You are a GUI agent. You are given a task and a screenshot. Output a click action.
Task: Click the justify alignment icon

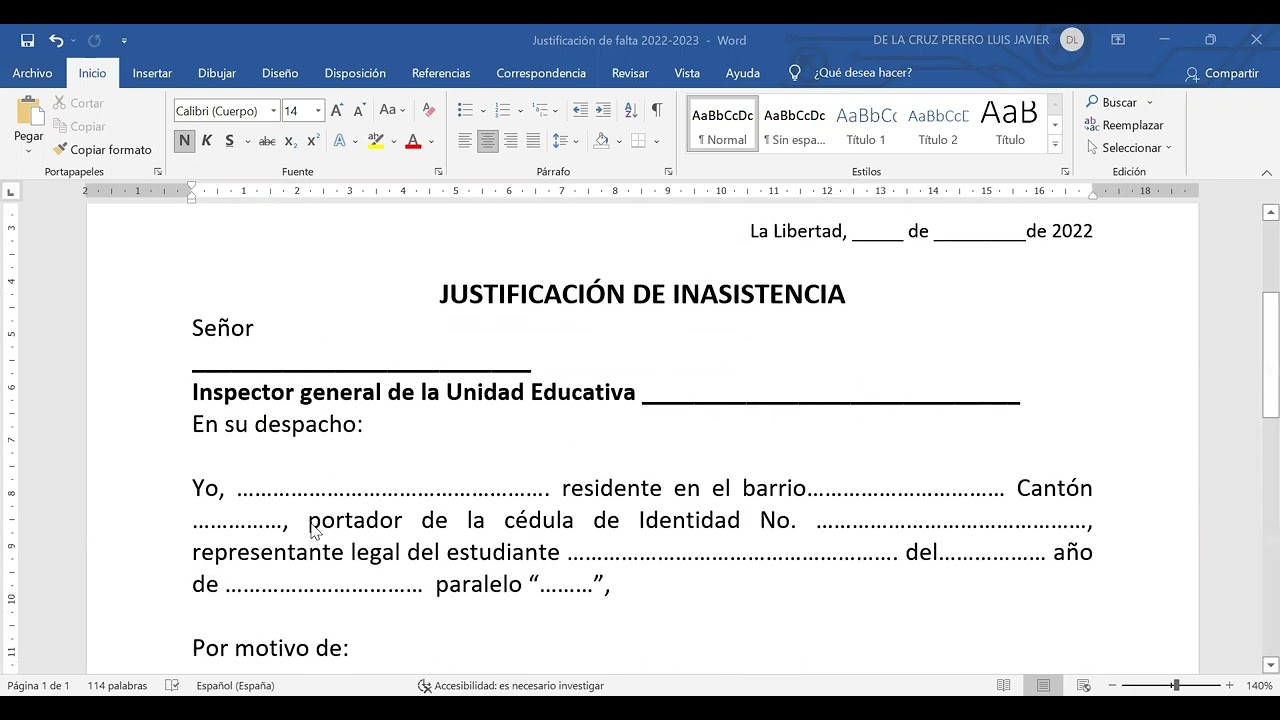click(x=533, y=140)
